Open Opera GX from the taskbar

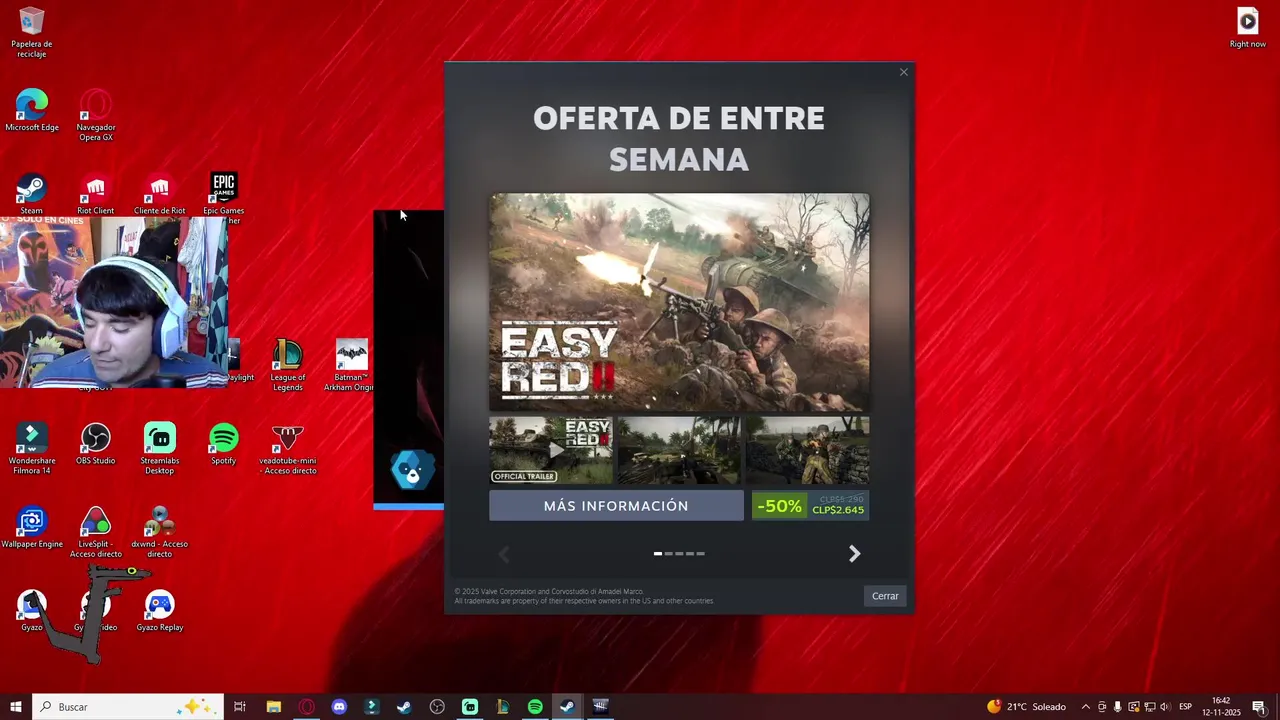coord(306,707)
